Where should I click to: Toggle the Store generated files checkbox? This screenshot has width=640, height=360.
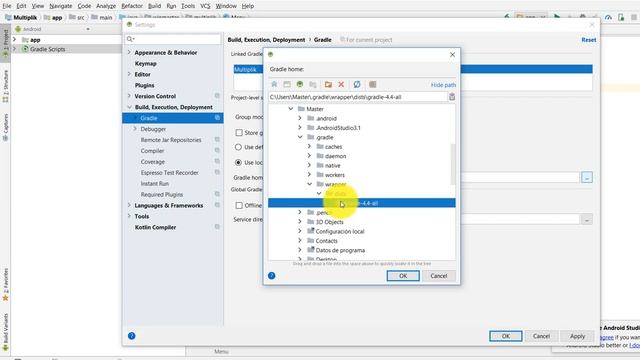pos(239,133)
